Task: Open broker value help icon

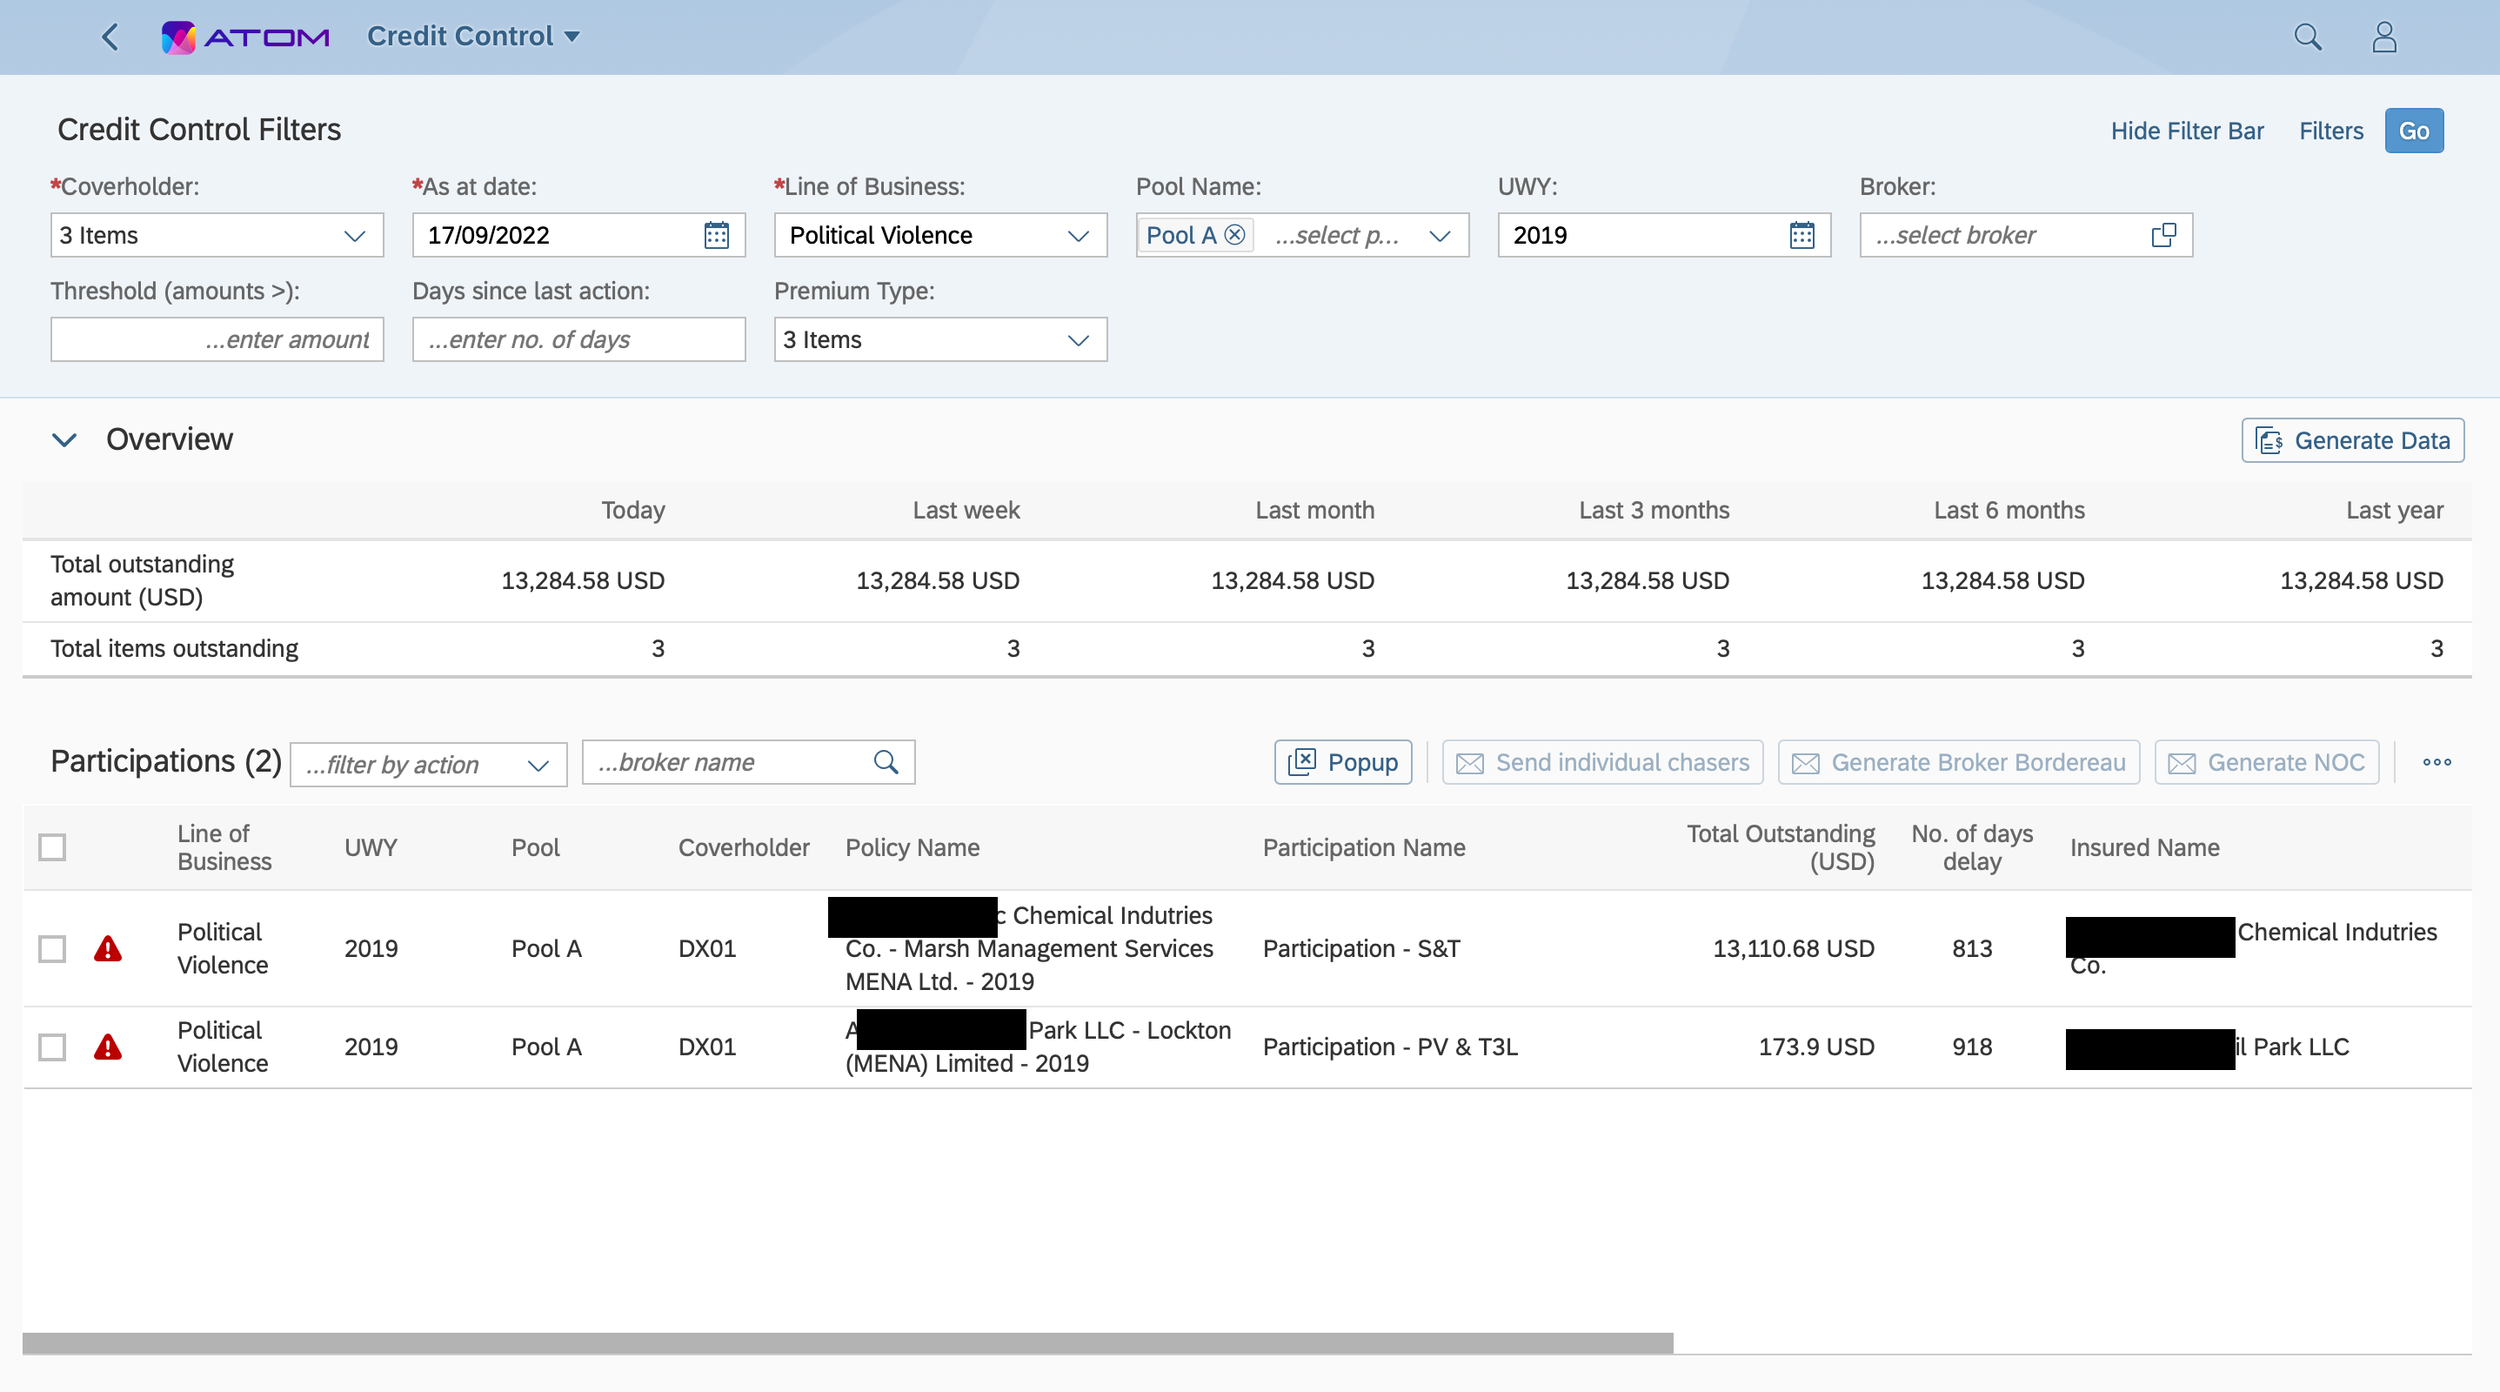Action: 2163,235
